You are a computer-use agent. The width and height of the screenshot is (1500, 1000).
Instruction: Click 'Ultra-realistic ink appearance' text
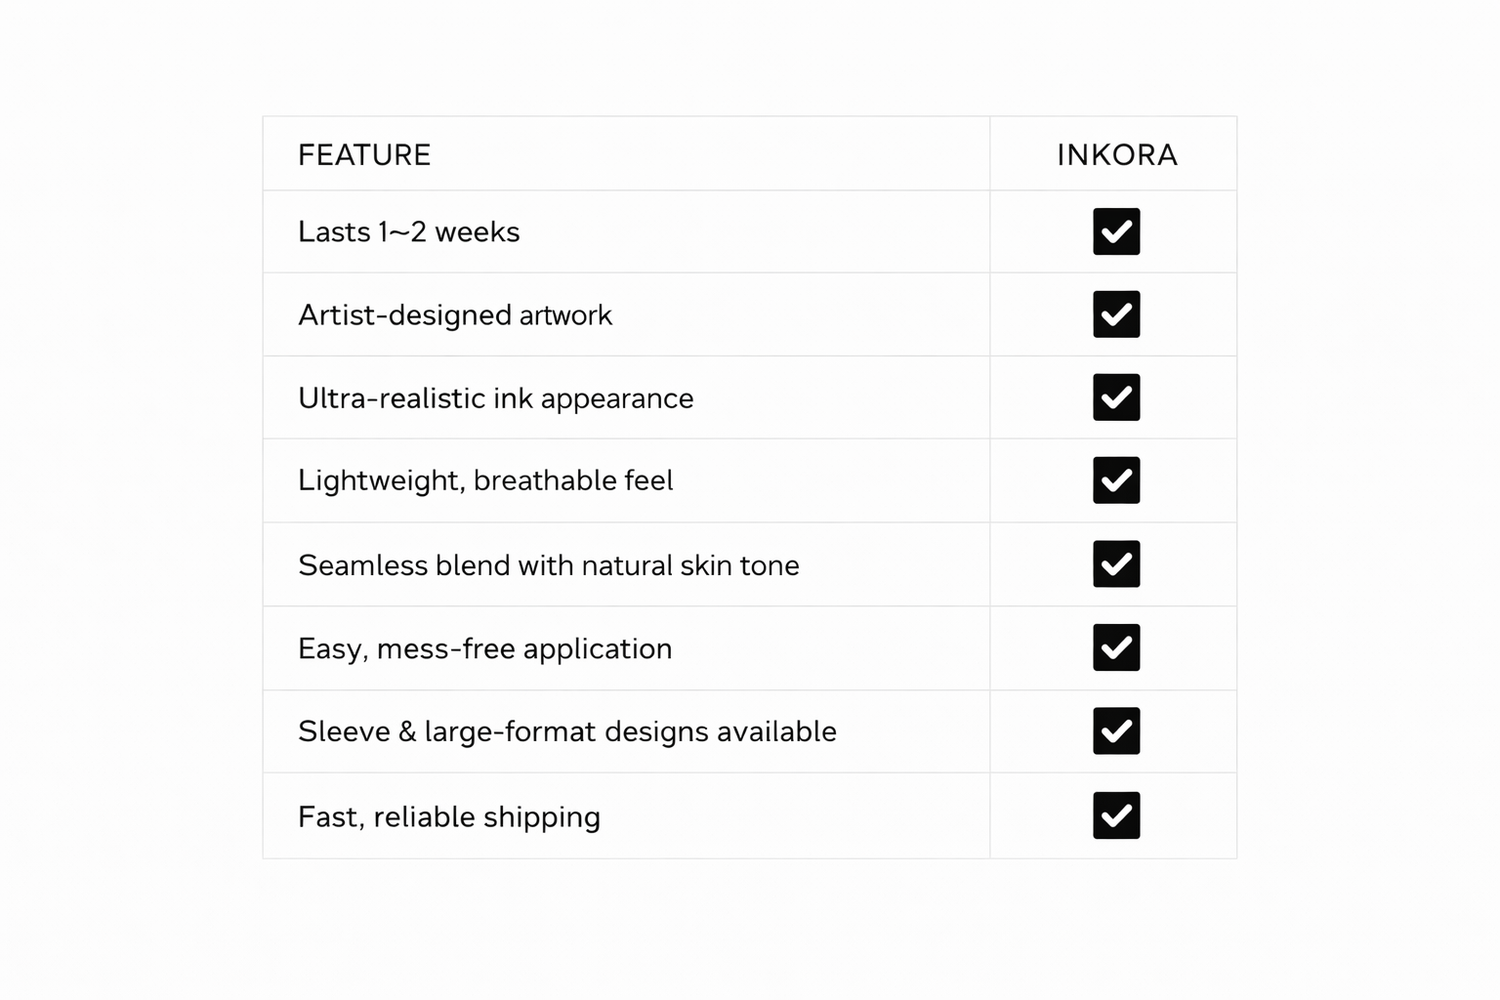(x=495, y=398)
